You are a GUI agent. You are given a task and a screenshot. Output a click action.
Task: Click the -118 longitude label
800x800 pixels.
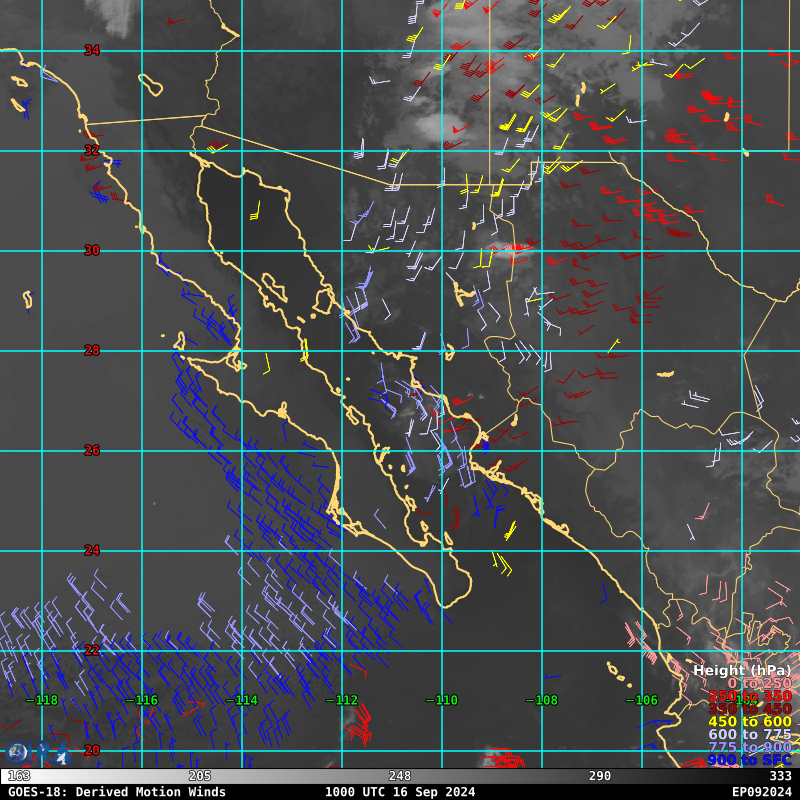41,700
